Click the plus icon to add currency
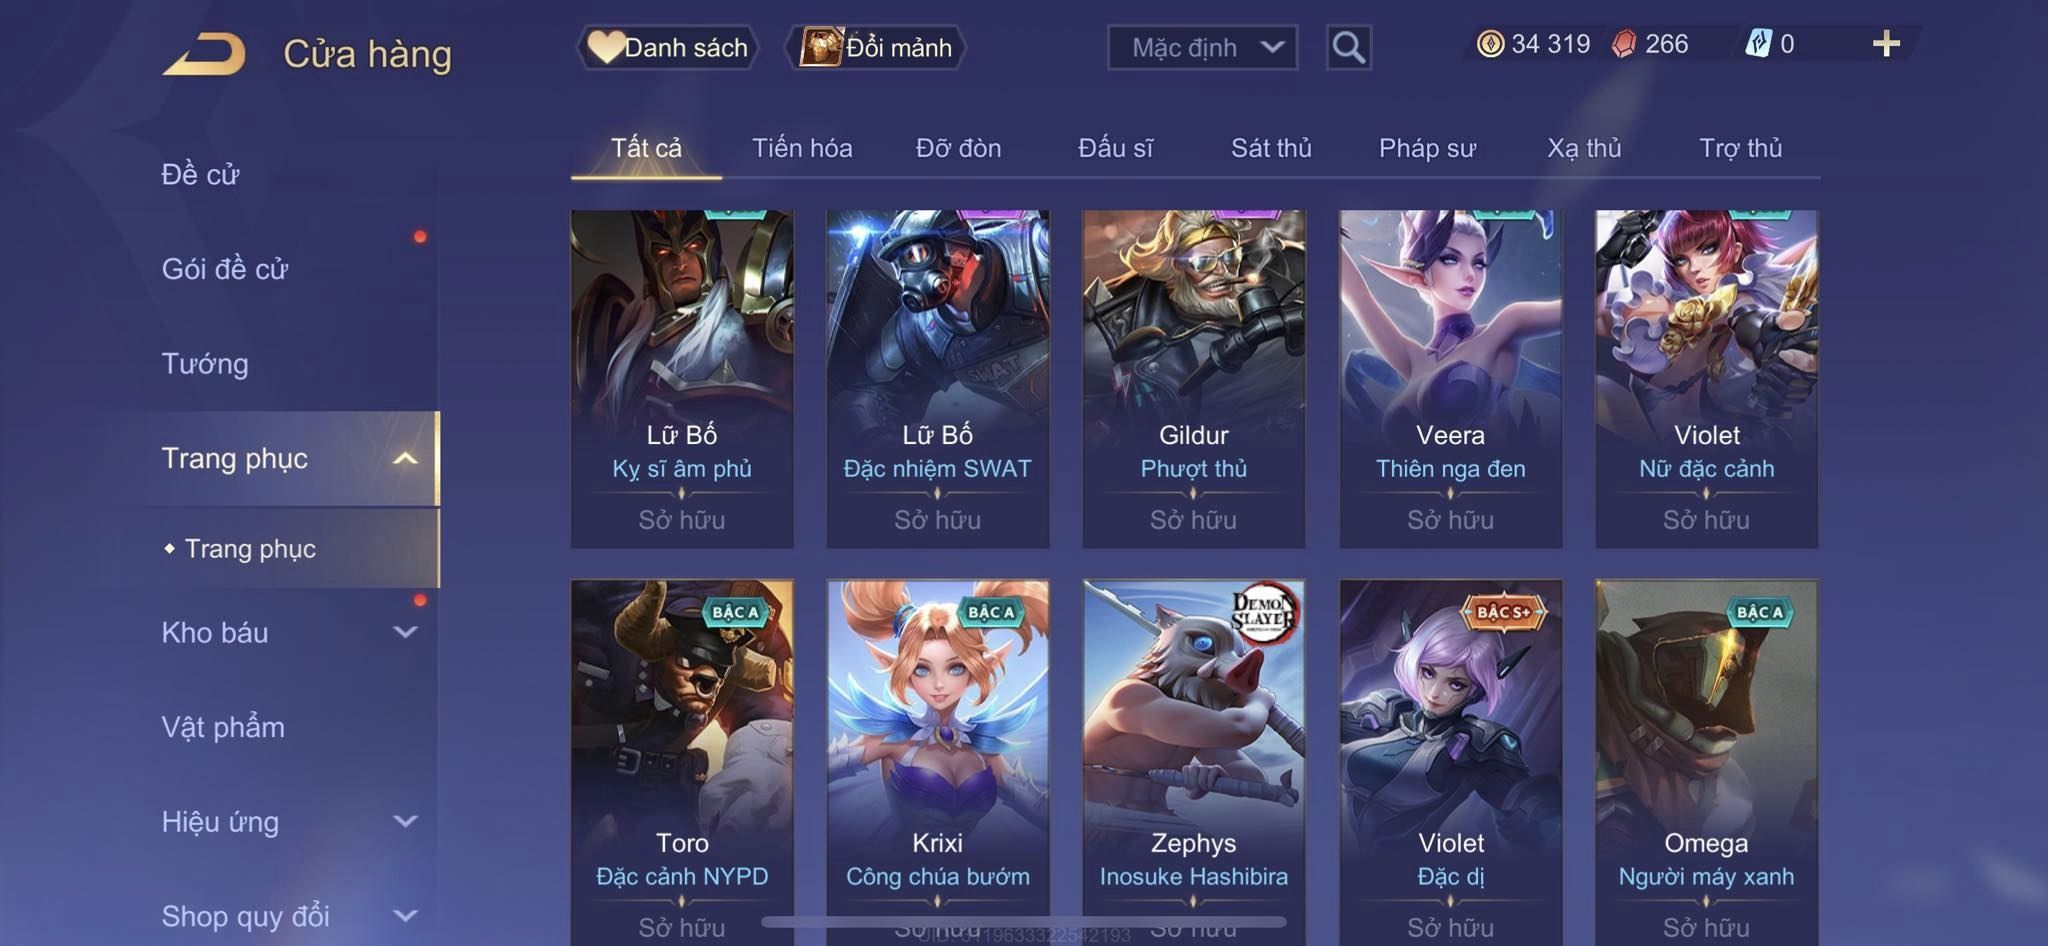 click(x=1886, y=44)
